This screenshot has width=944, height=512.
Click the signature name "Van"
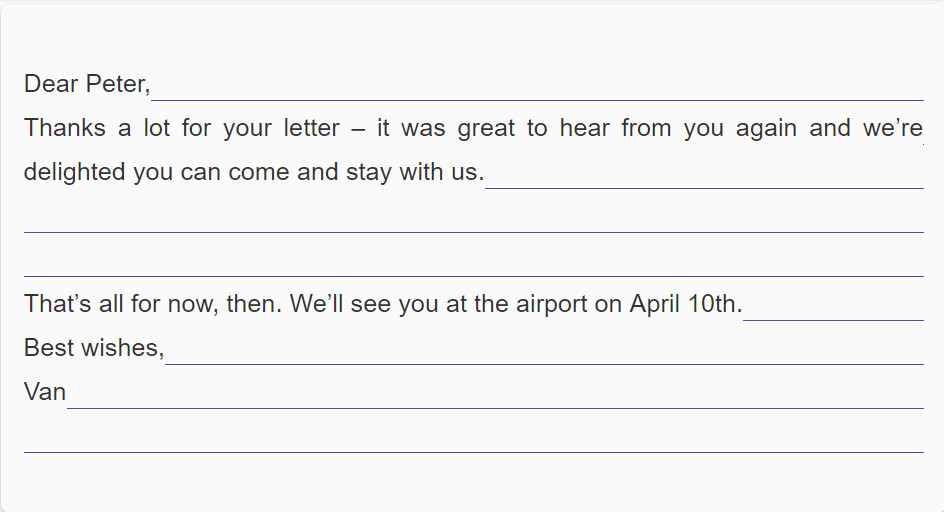[x=45, y=392]
